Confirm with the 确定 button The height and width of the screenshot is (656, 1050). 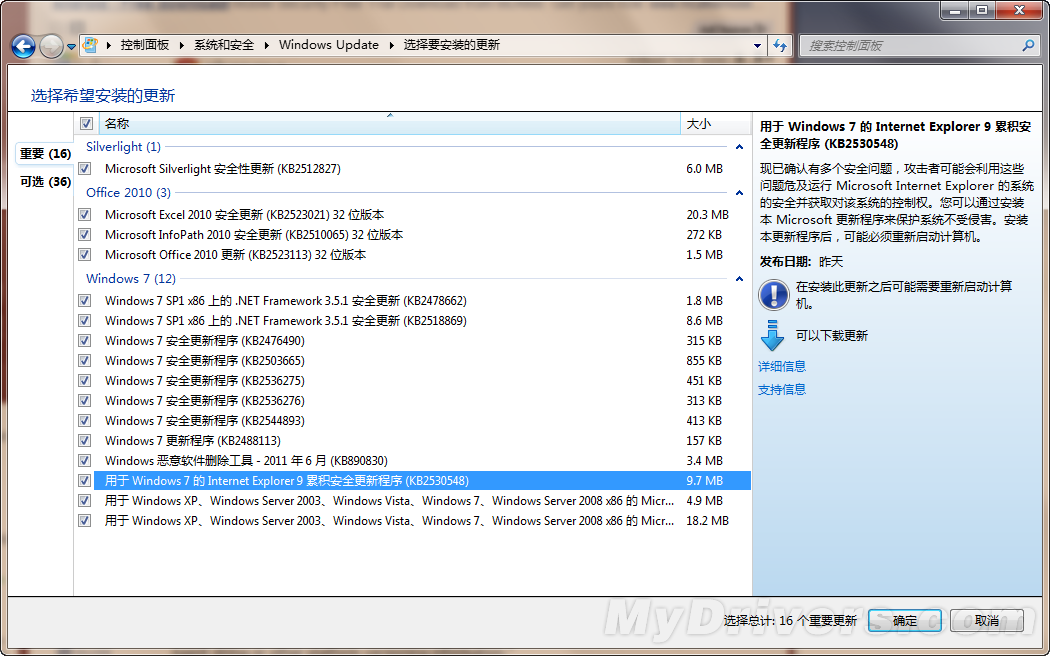(905, 621)
